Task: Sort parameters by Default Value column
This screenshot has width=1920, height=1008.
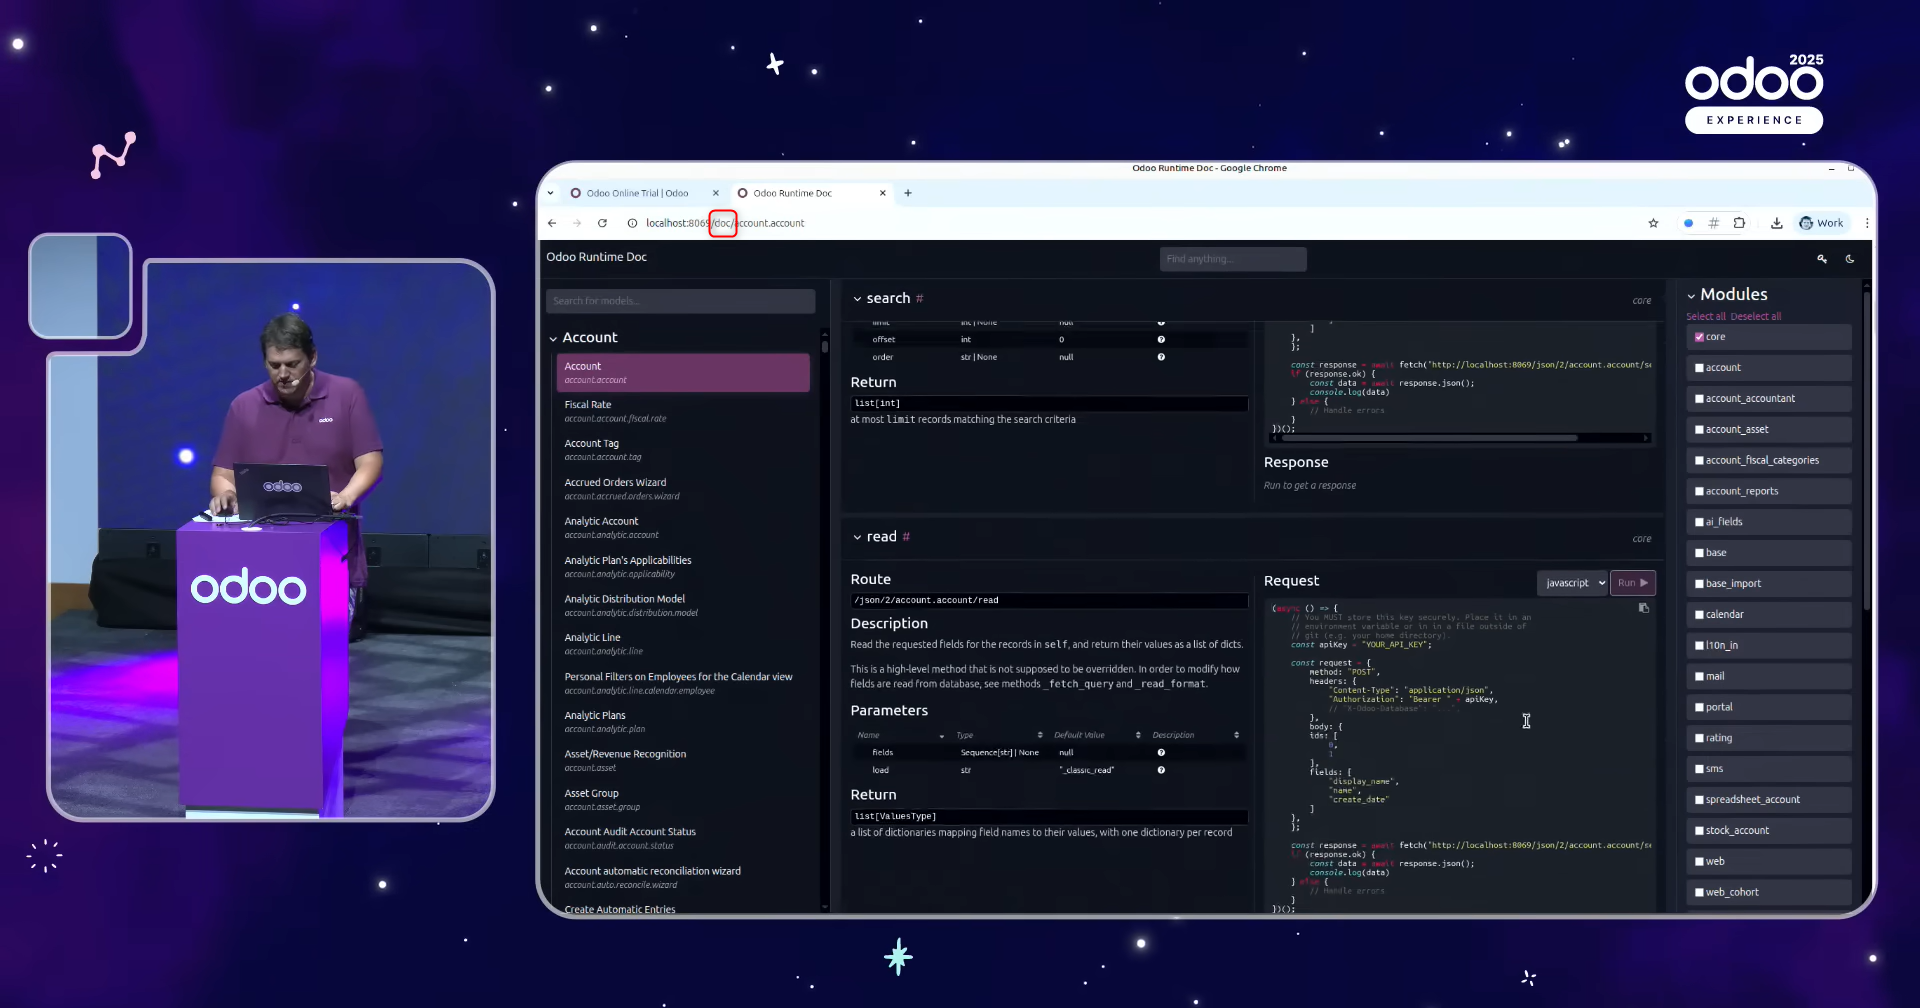Action: click(x=1097, y=735)
